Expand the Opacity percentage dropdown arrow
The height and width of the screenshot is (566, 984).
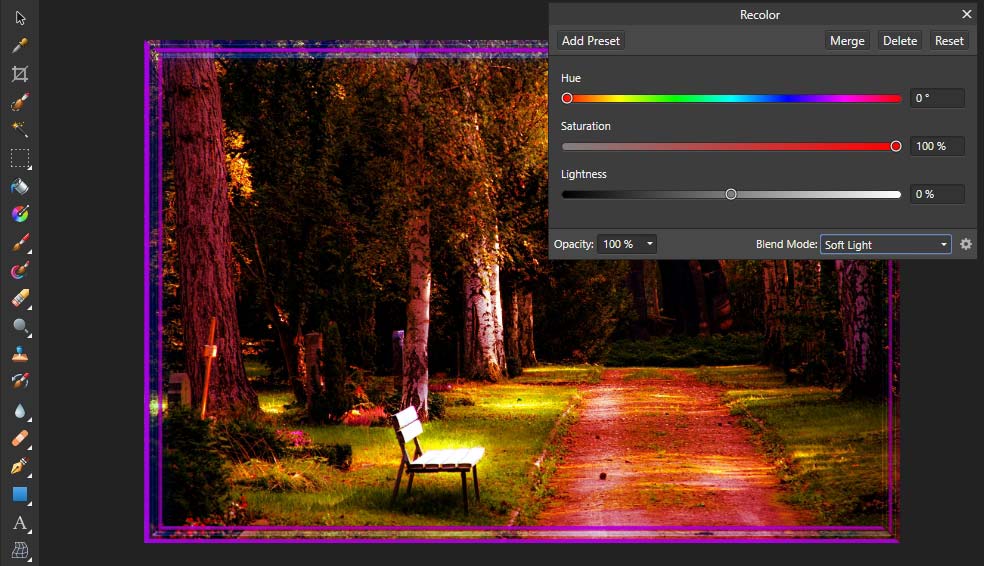point(650,243)
